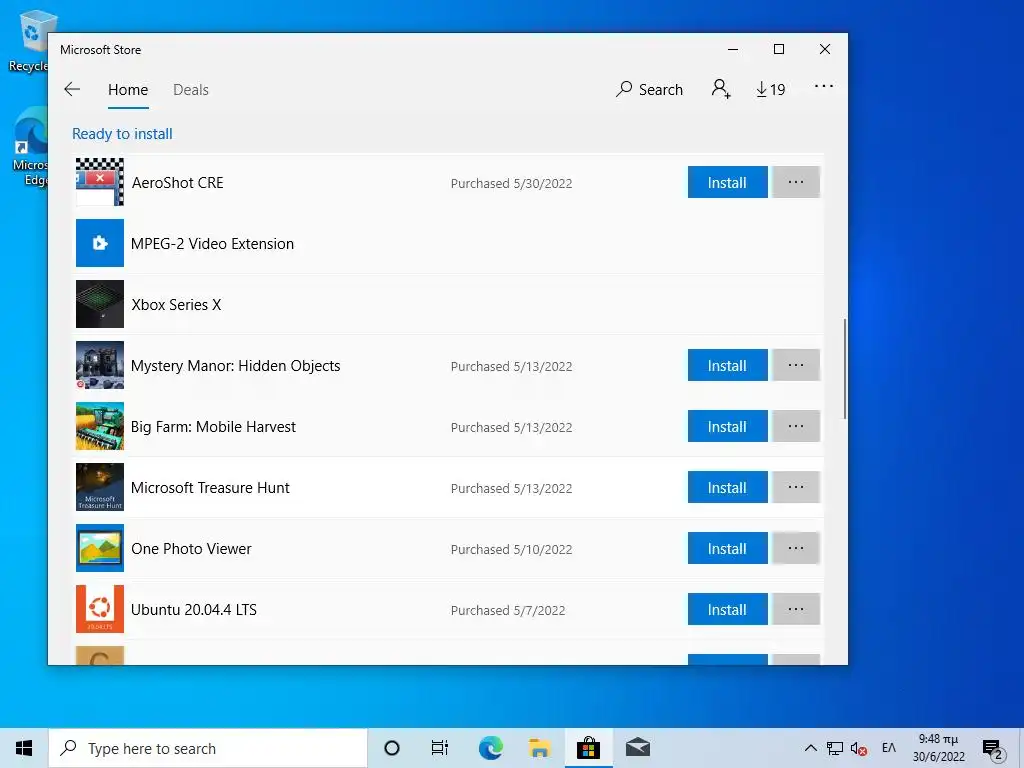The height and width of the screenshot is (768, 1024).
Task: Show hidden system tray icons
Action: coord(810,748)
